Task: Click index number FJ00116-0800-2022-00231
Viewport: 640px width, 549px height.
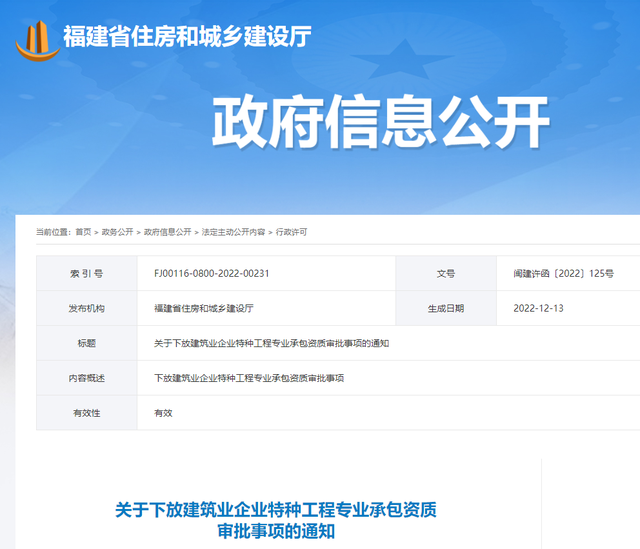Action: tap(212, 273)
